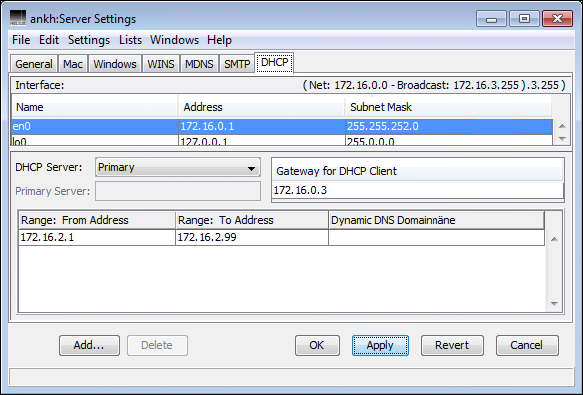Switch to the General tab
583x395 pixels.
tap(34, 64)
